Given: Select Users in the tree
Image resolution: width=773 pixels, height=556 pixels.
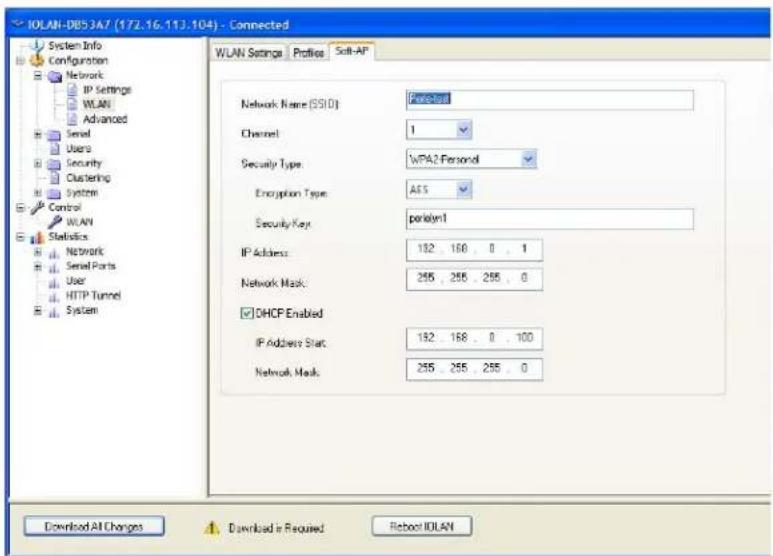Looking at the screenshot, I should (x=78, y=148).
